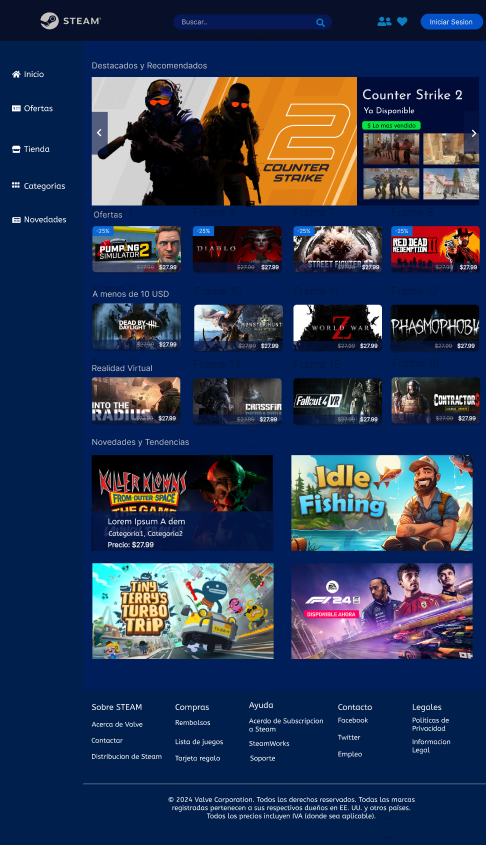Click the Steam logo icon
This screenshot has height=845, width=486.
pyautogui.click(x=49, y=21)
